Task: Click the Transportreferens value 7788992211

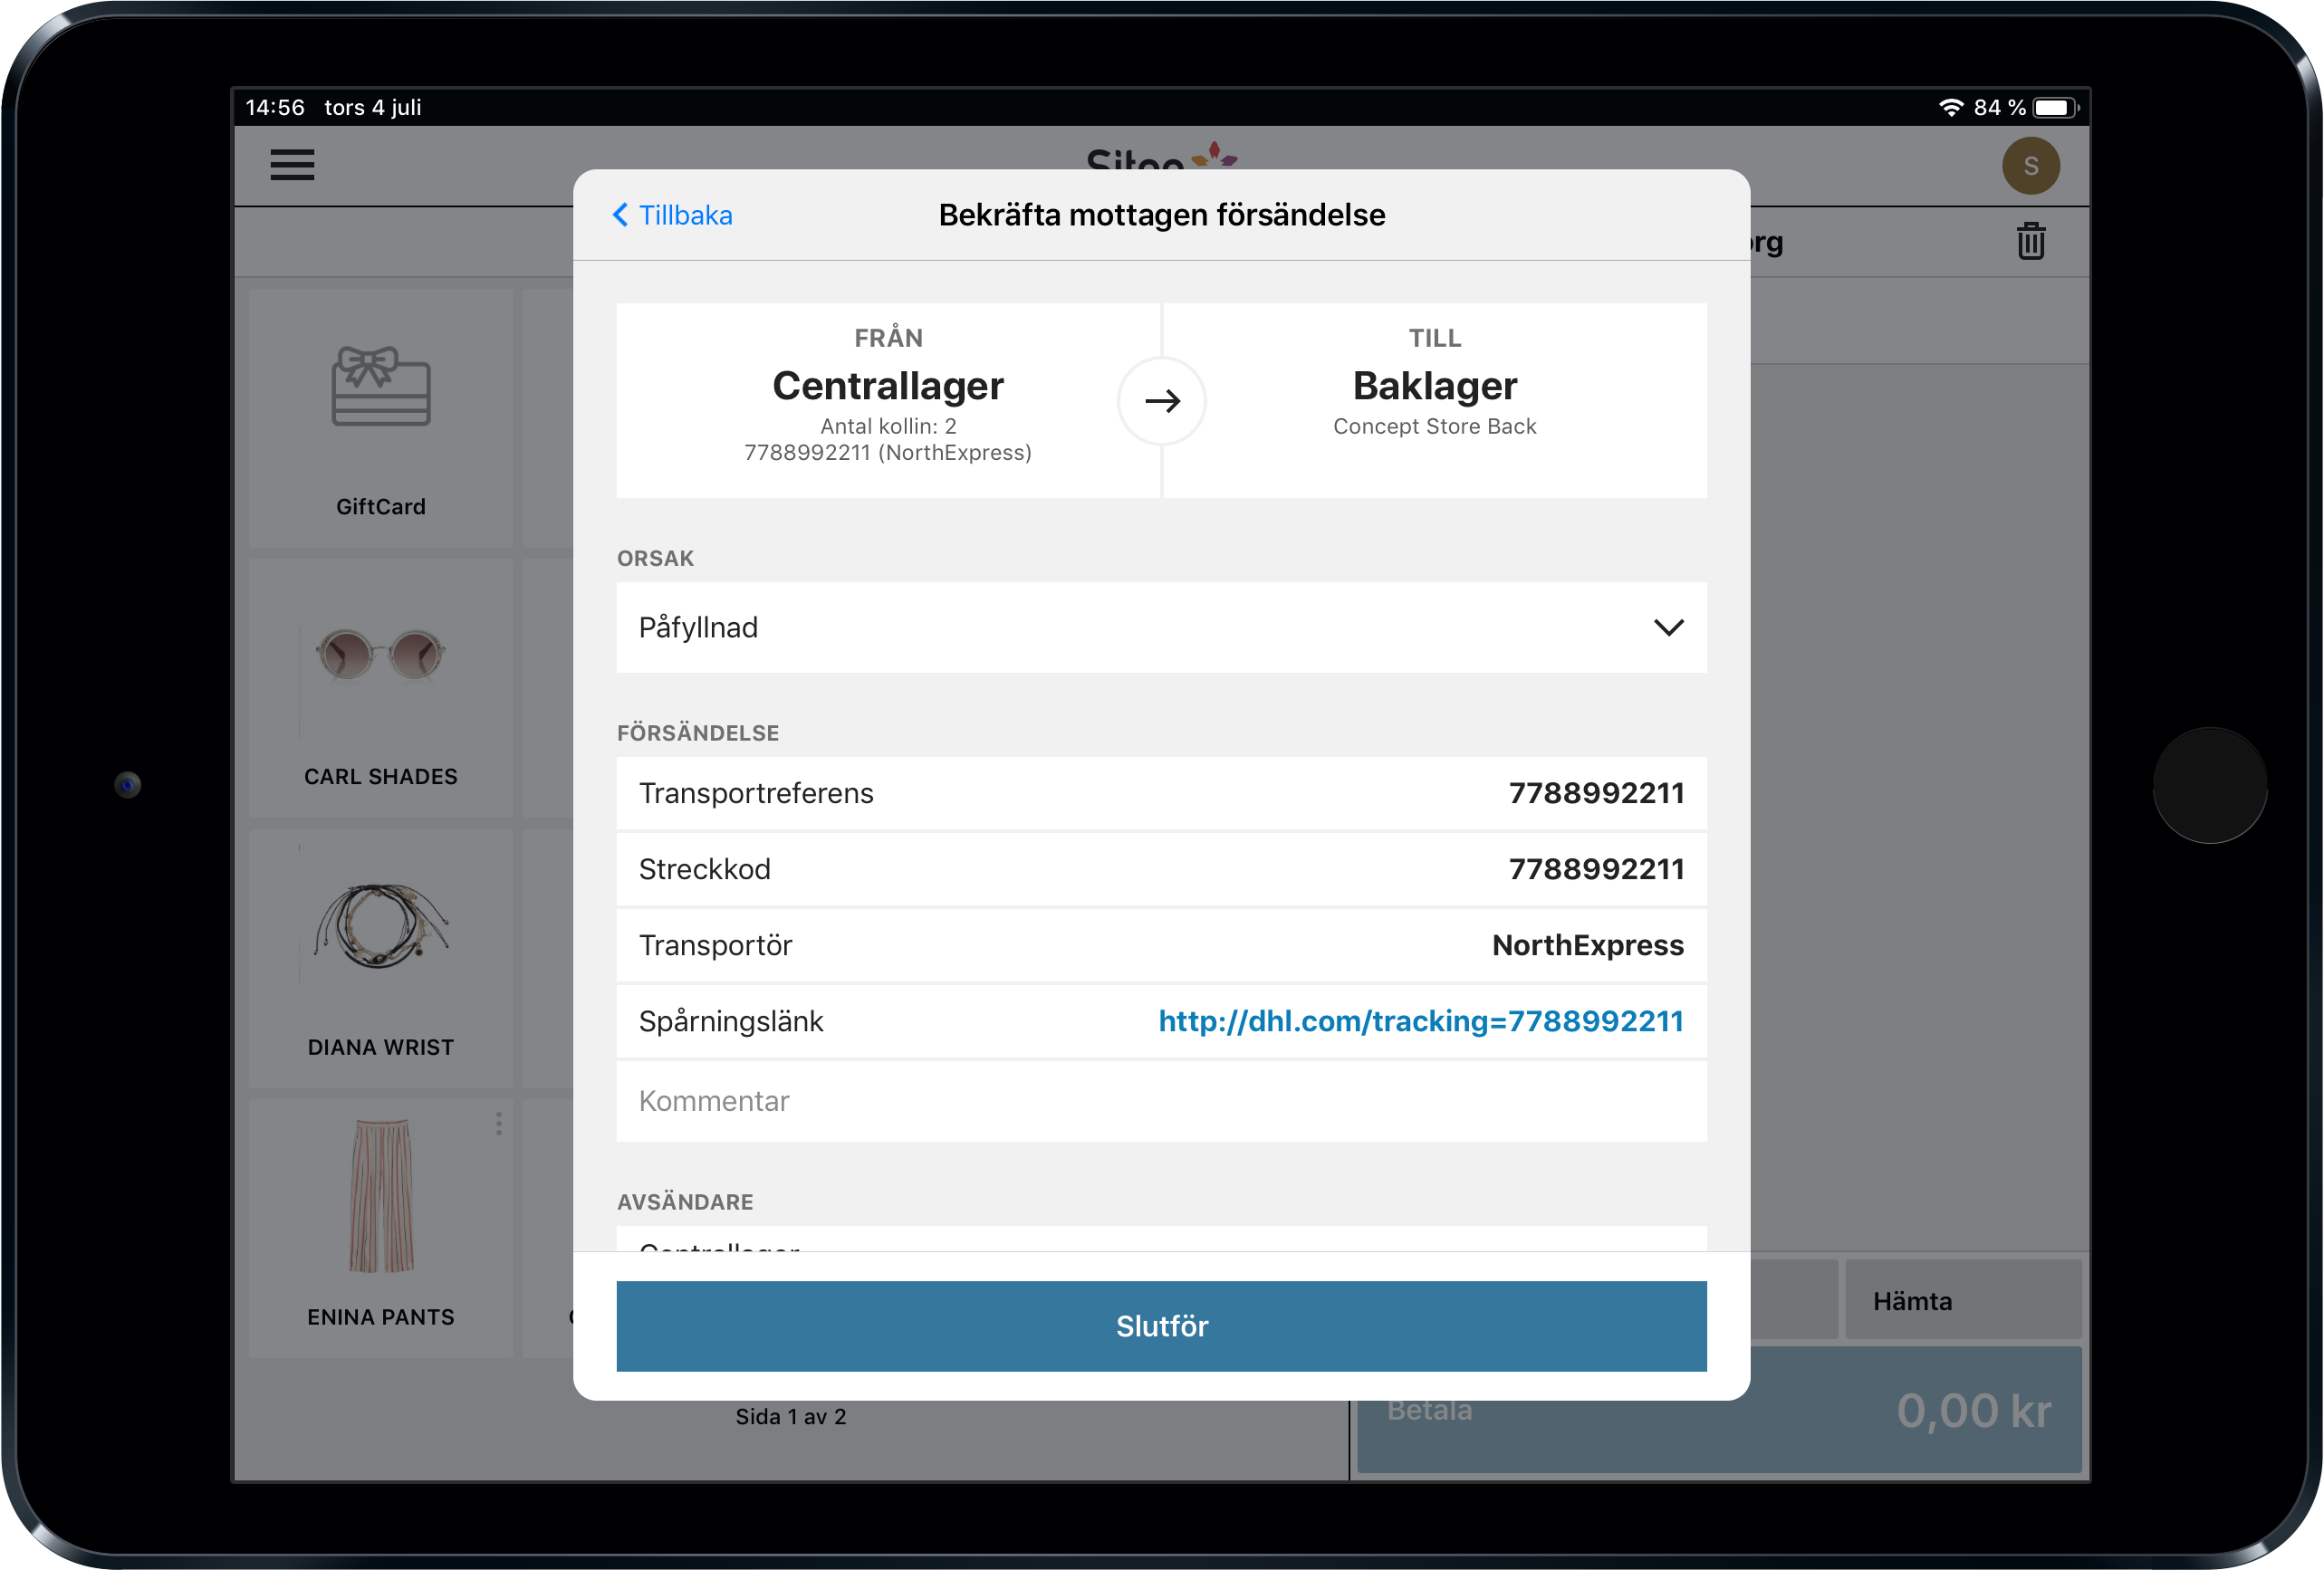Action: 1596,793
